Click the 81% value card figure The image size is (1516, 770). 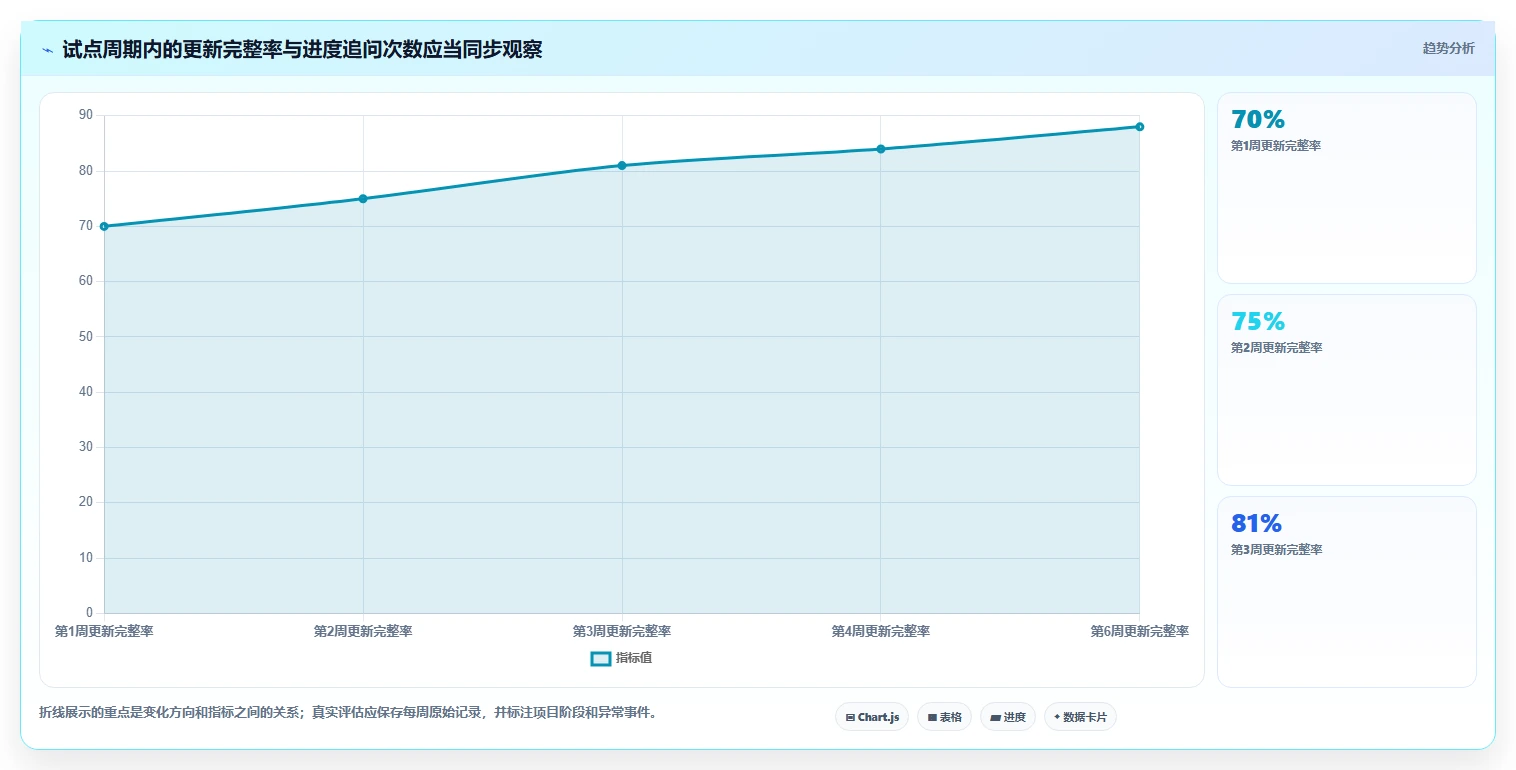click(x=1256, y=524)
